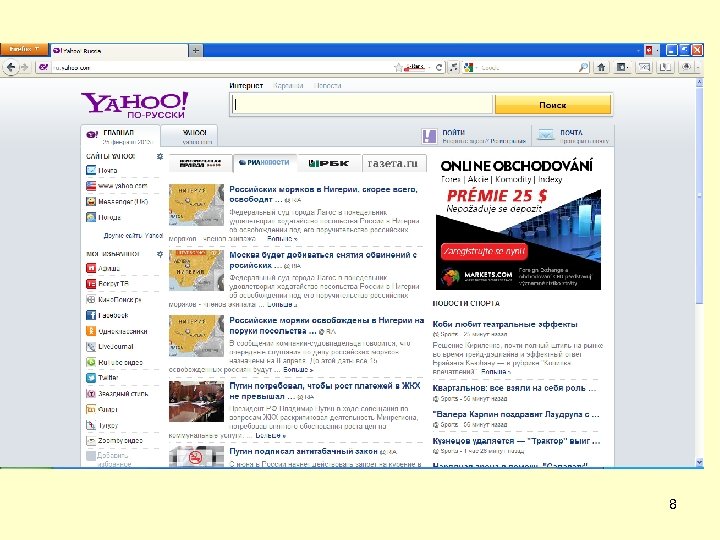Click inside the Yahoo search text field
Viewport: 720px width, 540px height.
(x=362, y=105)
